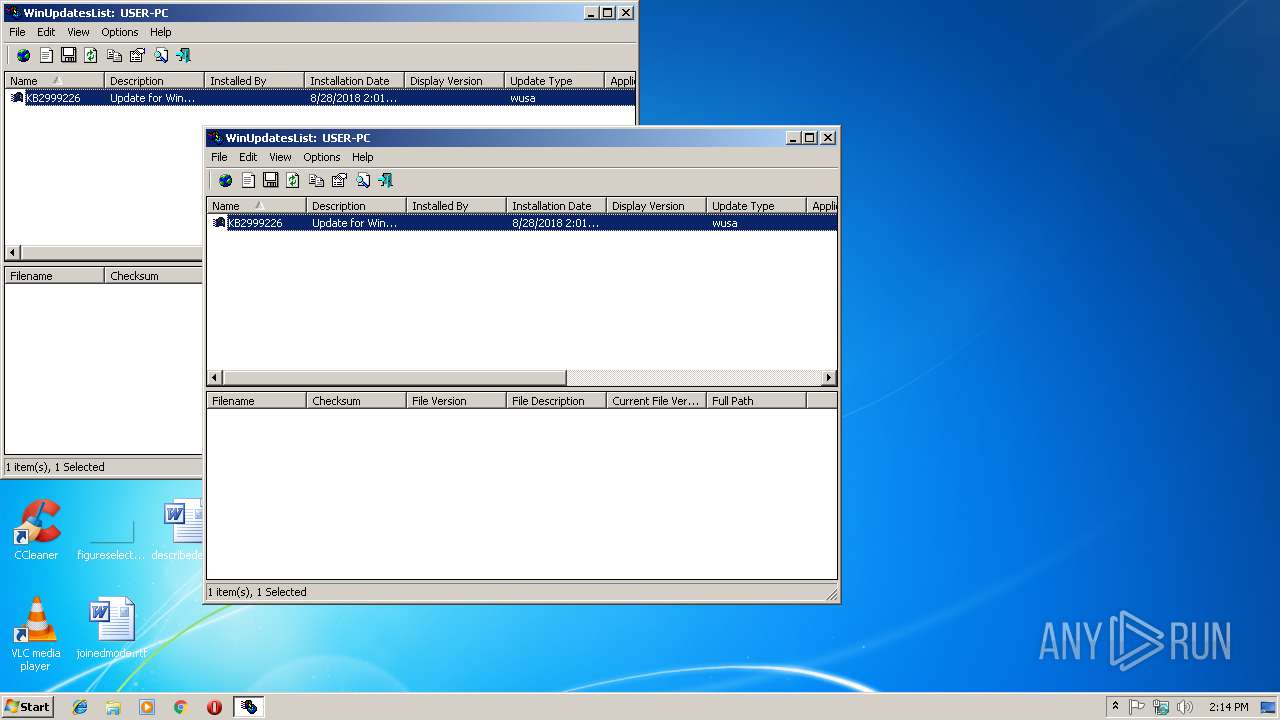Sort by Display Version column in front window

coord(656,206)
